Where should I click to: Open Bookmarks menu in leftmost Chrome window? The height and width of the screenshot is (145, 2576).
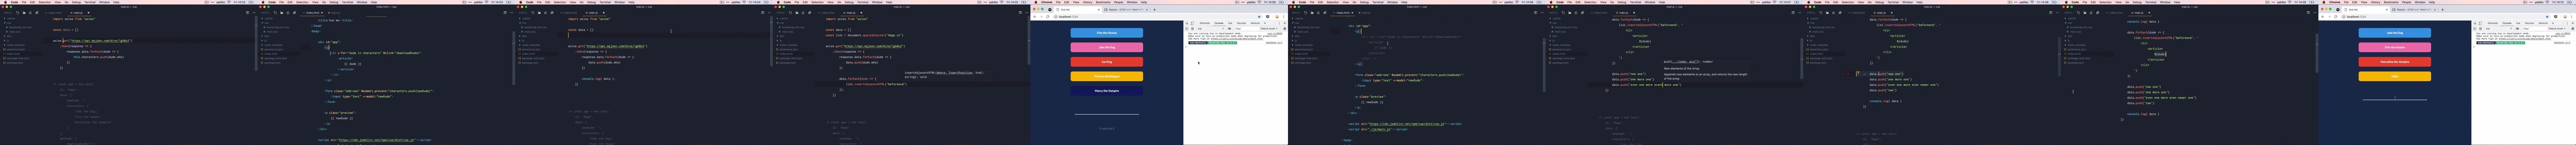1103,2
